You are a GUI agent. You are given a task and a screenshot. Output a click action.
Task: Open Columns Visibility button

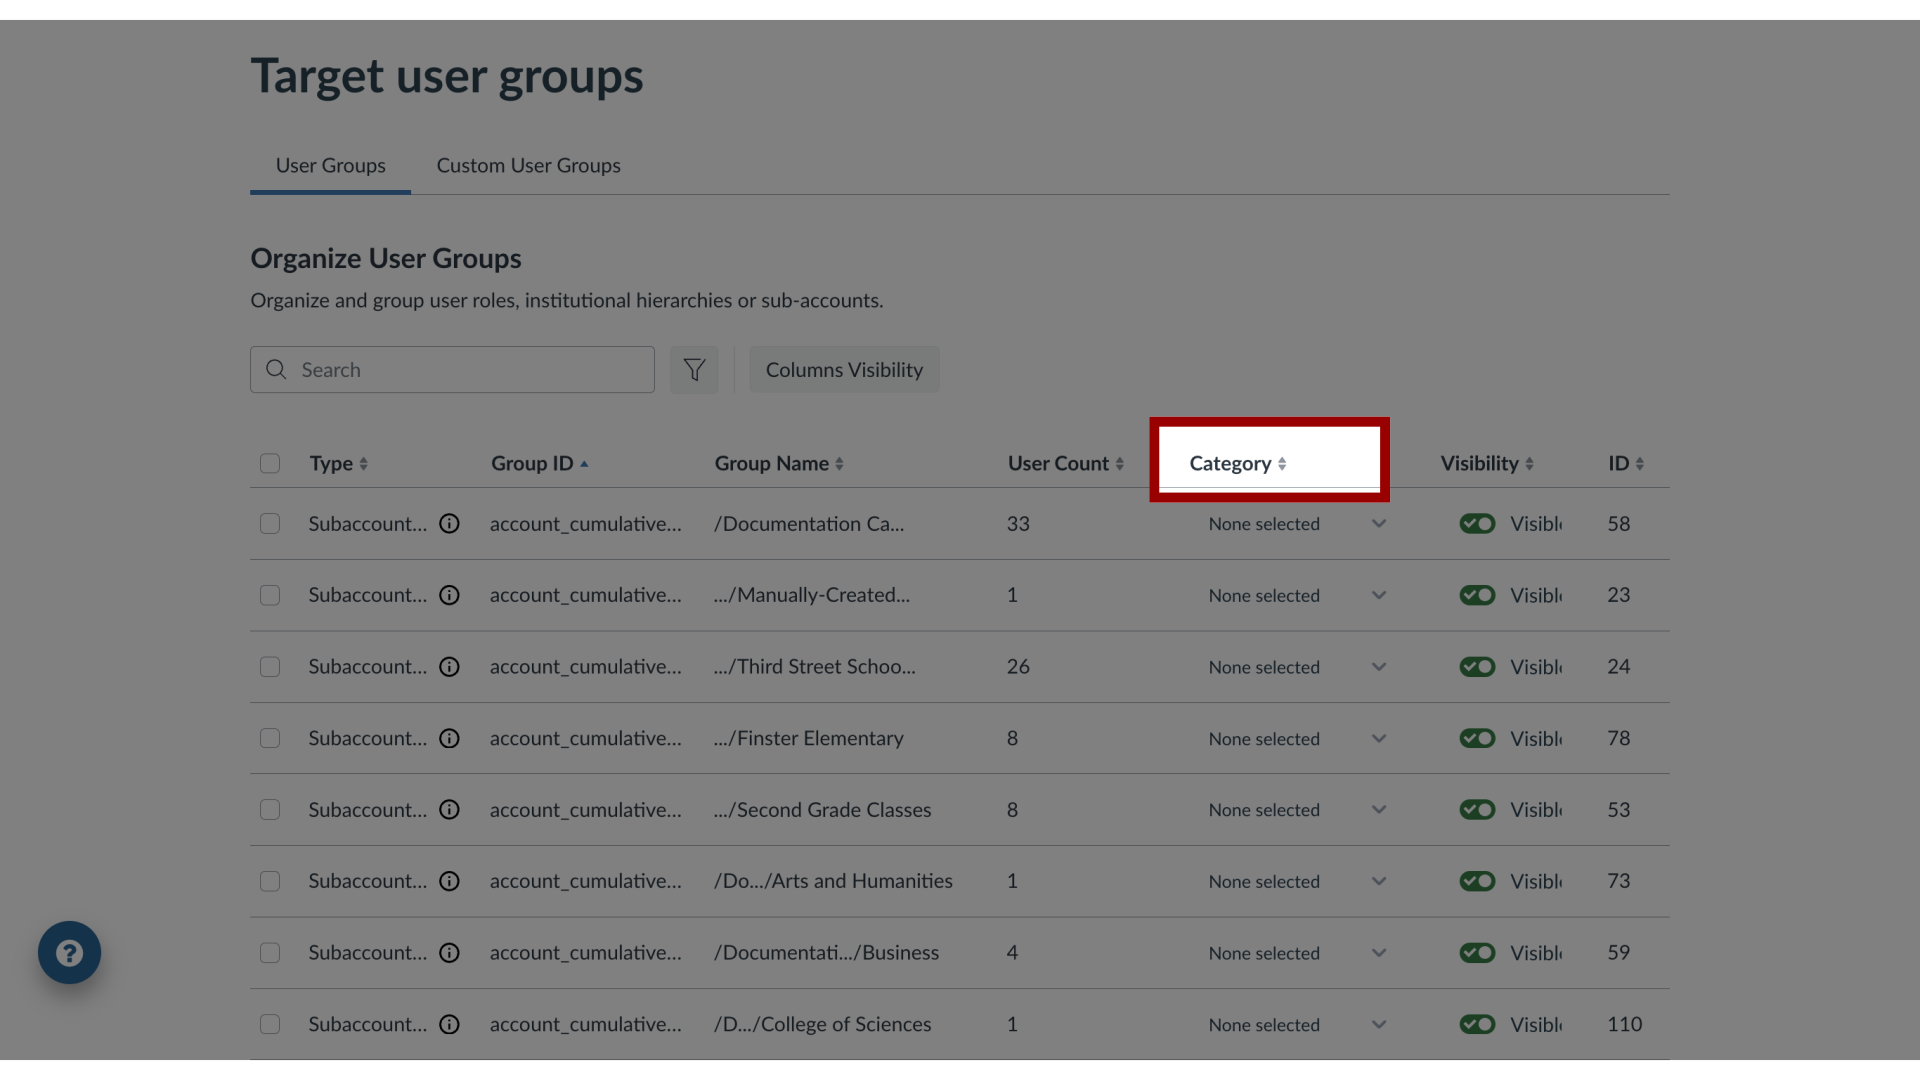coord(844,370)
